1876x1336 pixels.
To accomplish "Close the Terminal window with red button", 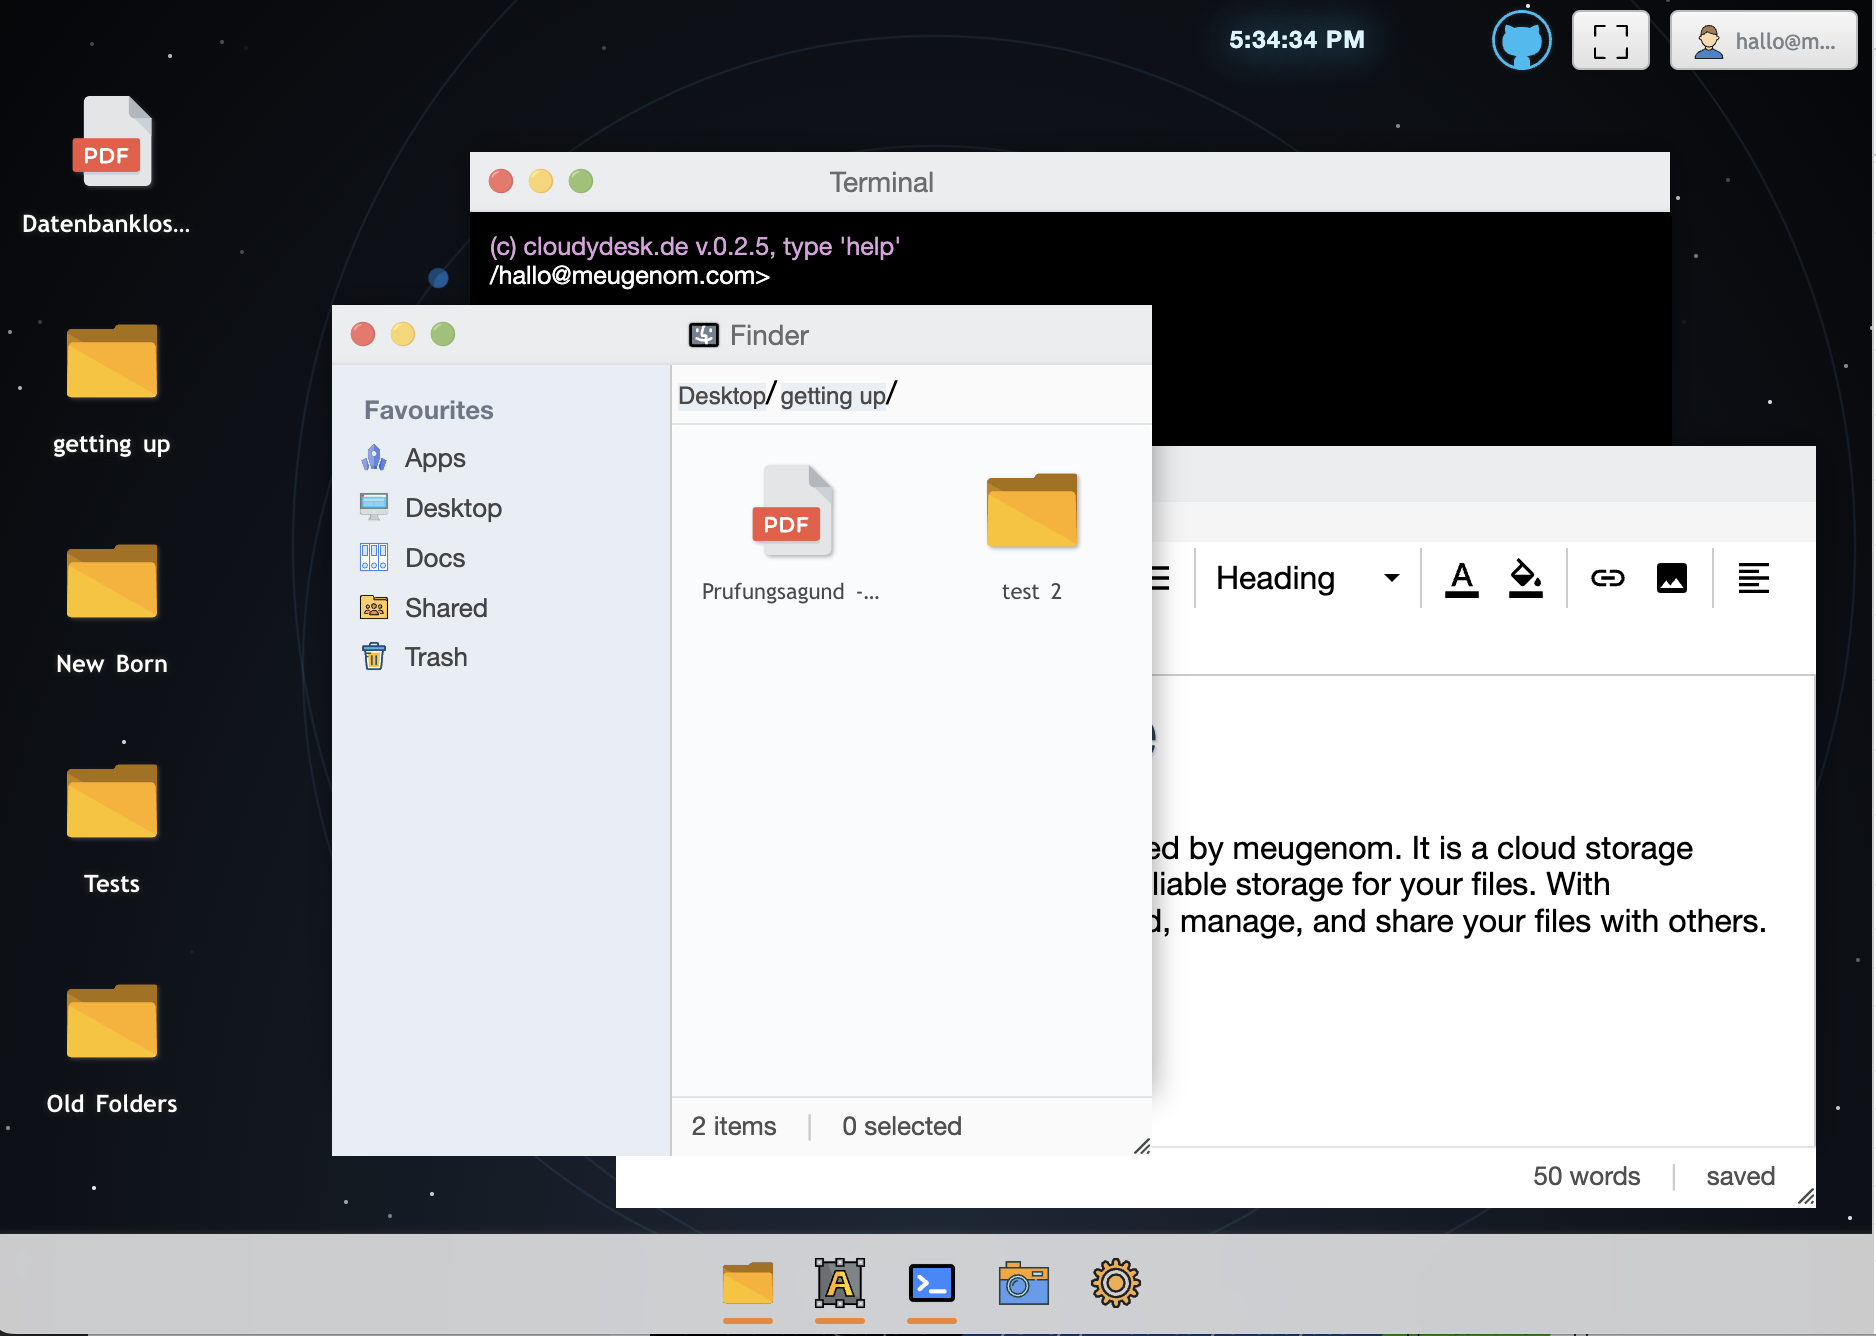I will 501,181.
